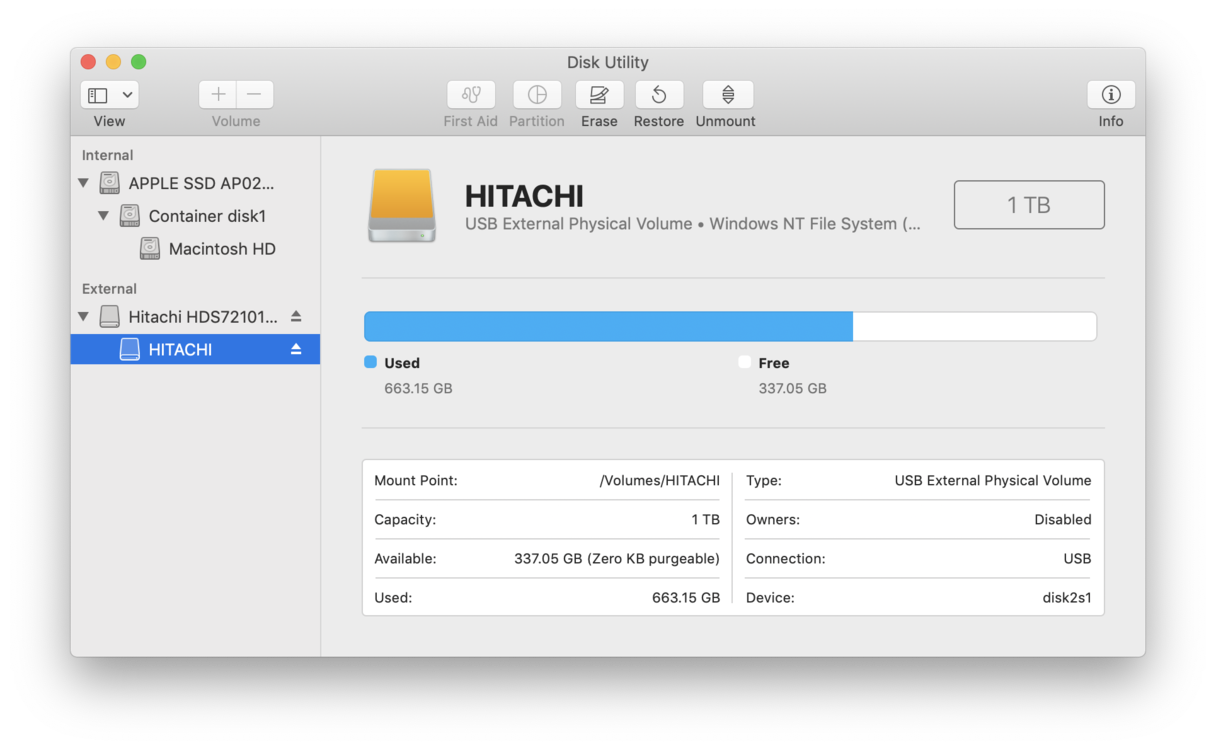Screen dimensions: 1216x750
Task: Click the Owners Disabled value
Action: (1063, 520)
